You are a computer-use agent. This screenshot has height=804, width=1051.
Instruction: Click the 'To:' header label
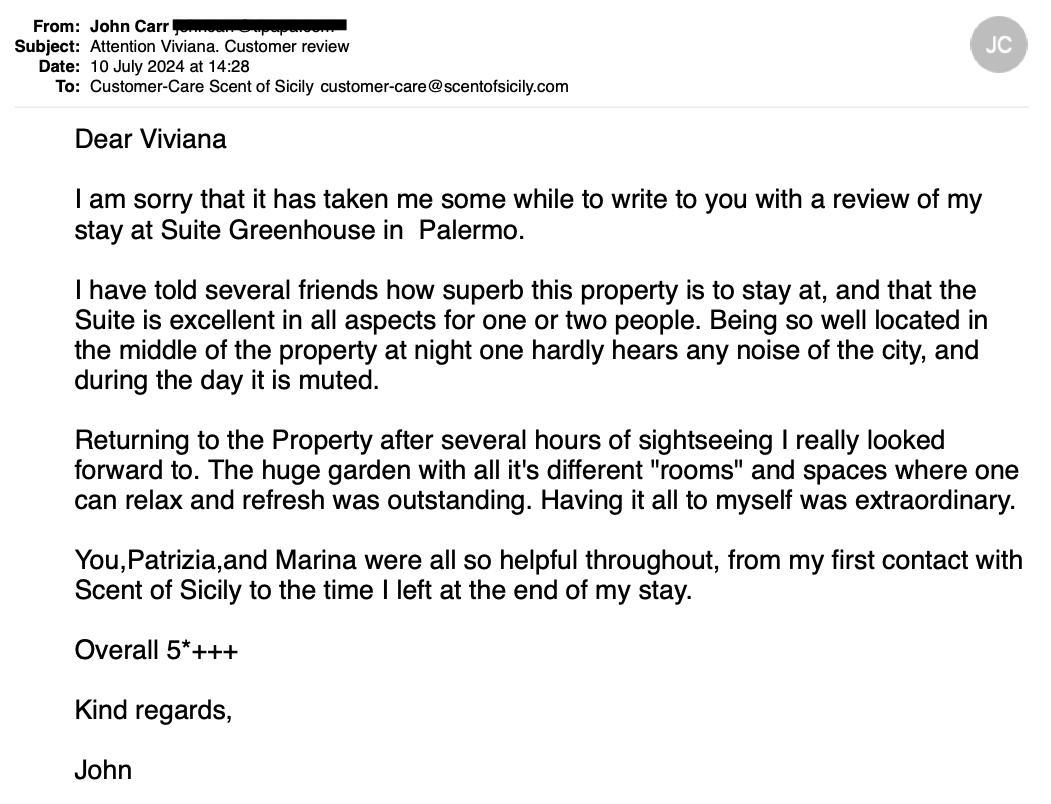[67, 86]
